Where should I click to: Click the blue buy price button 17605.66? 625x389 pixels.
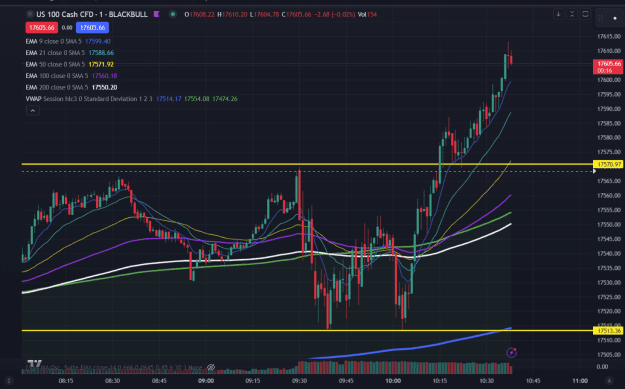(92, 28)
